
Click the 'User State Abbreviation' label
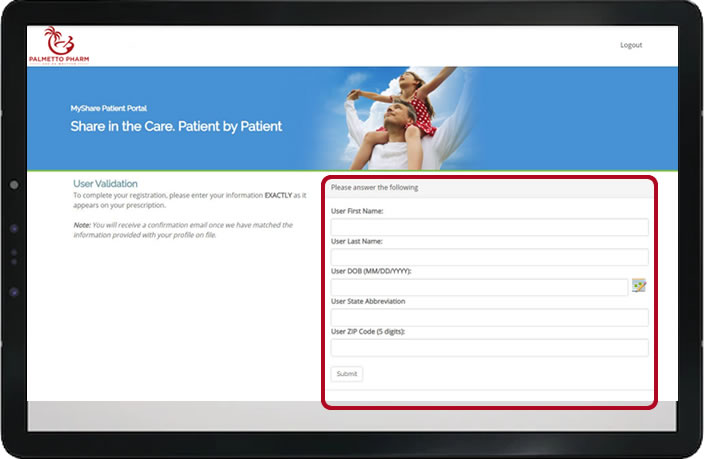[x=368, y=301]
